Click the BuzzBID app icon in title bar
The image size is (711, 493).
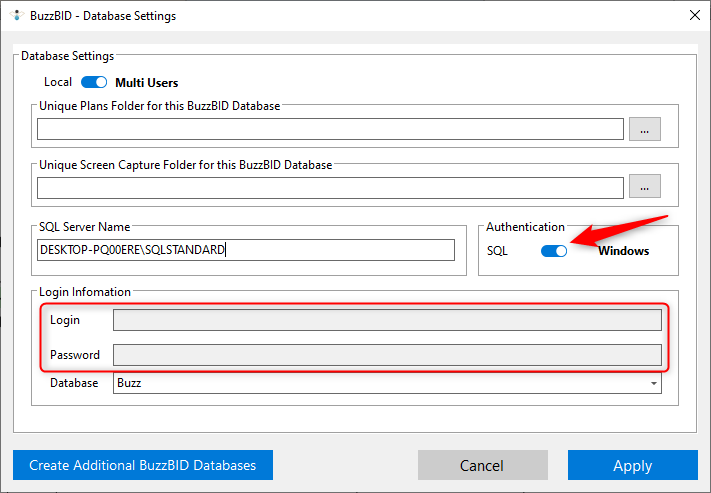15,16
